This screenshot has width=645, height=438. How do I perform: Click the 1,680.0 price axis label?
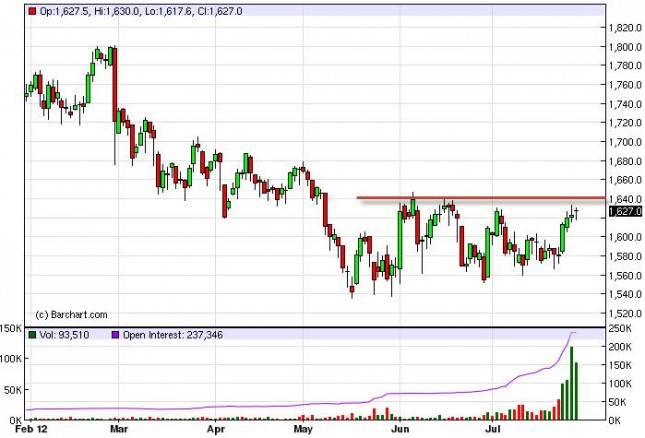pos(625,161)
